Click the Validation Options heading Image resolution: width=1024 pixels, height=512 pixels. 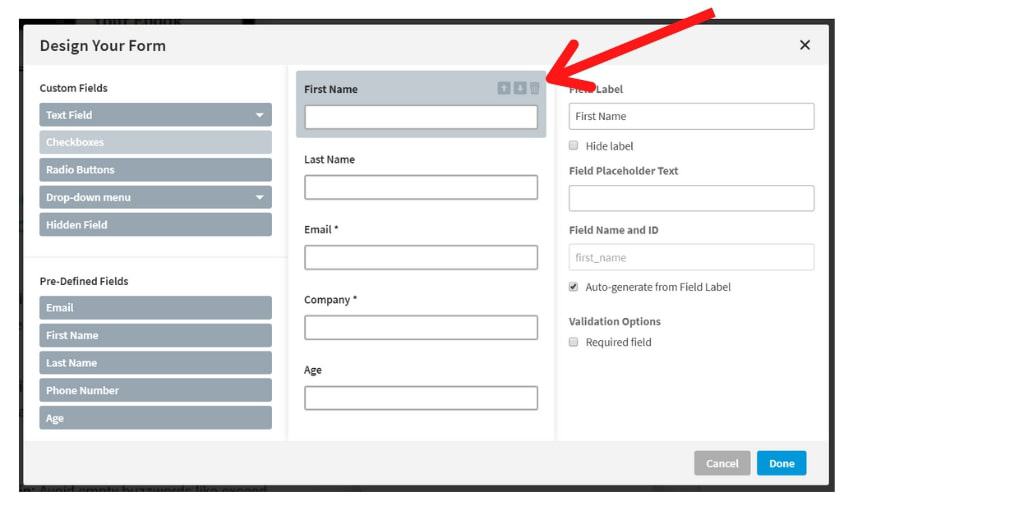coord(615,321)
